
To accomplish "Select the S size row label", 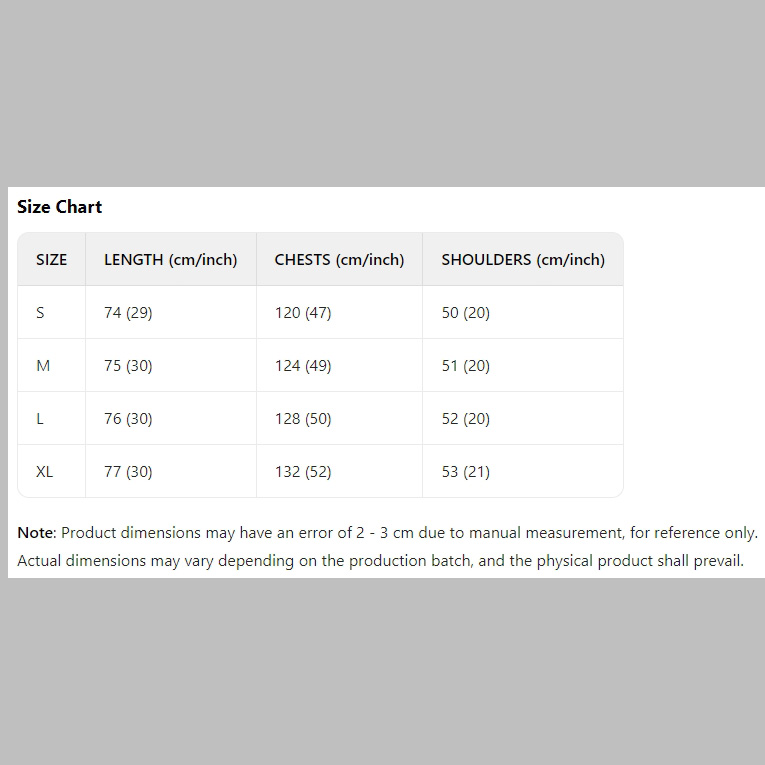I will 40,313.
